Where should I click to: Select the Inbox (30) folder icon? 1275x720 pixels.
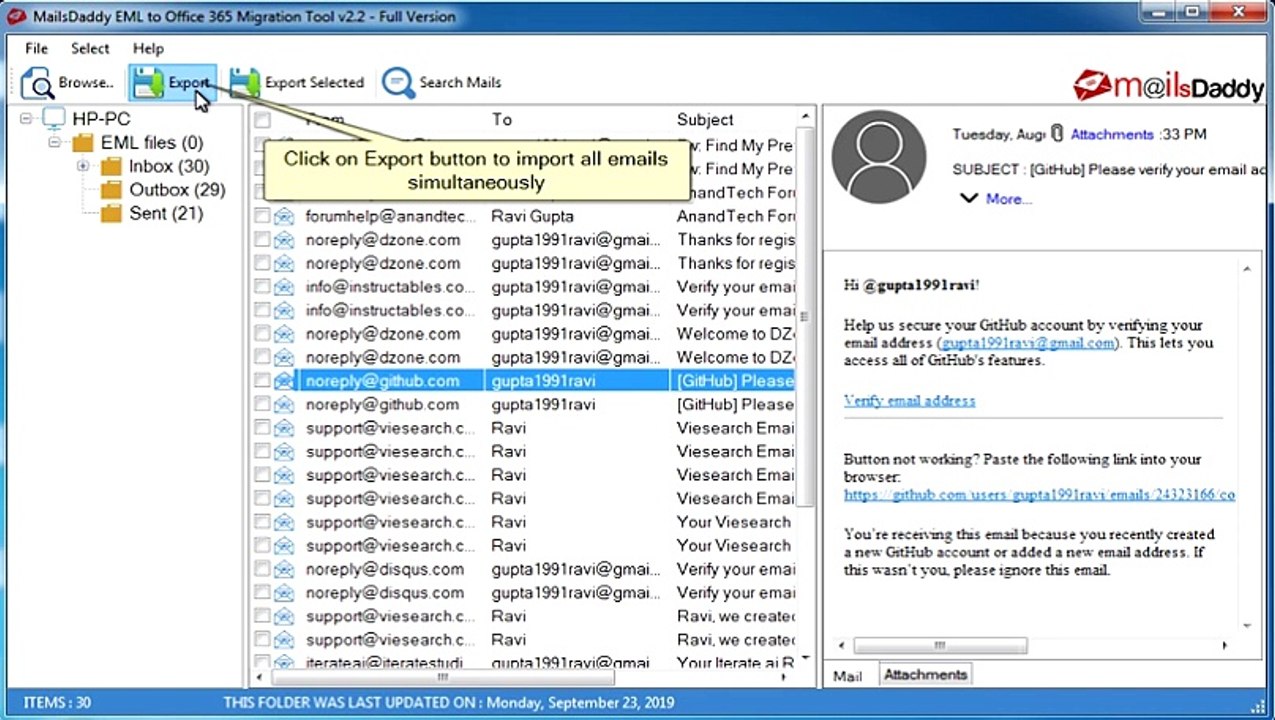pos(111,166)
